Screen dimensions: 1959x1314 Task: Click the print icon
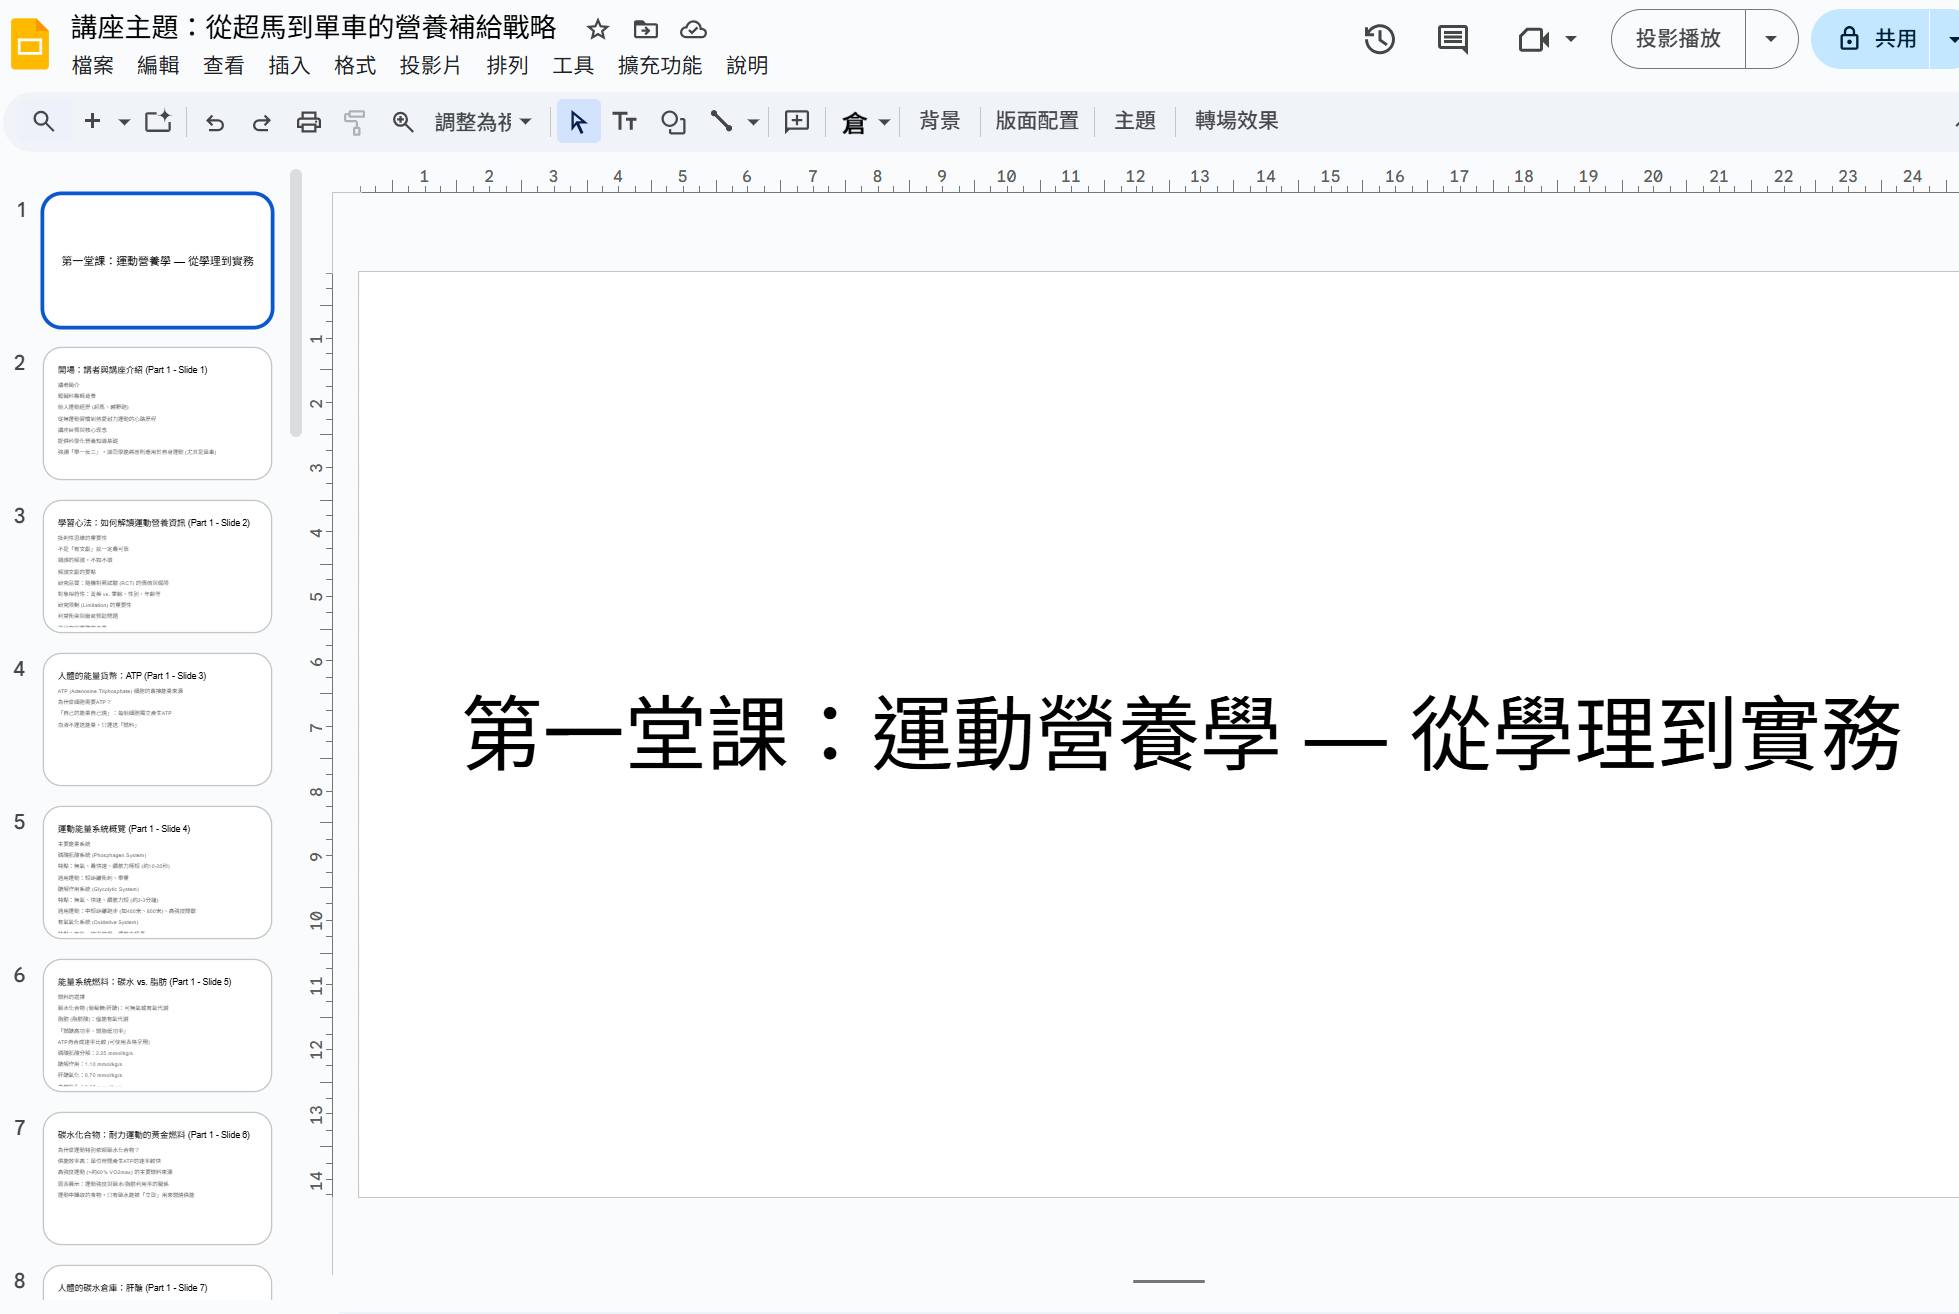pos(309,122)
